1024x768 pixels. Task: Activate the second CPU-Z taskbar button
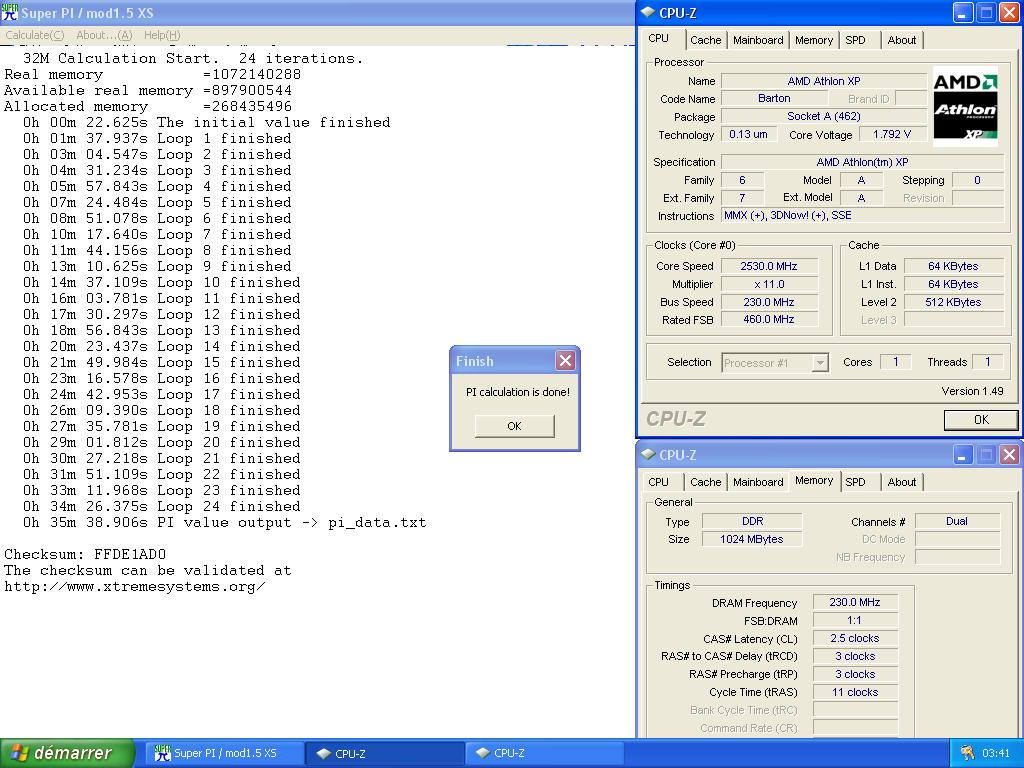point(545,753)
